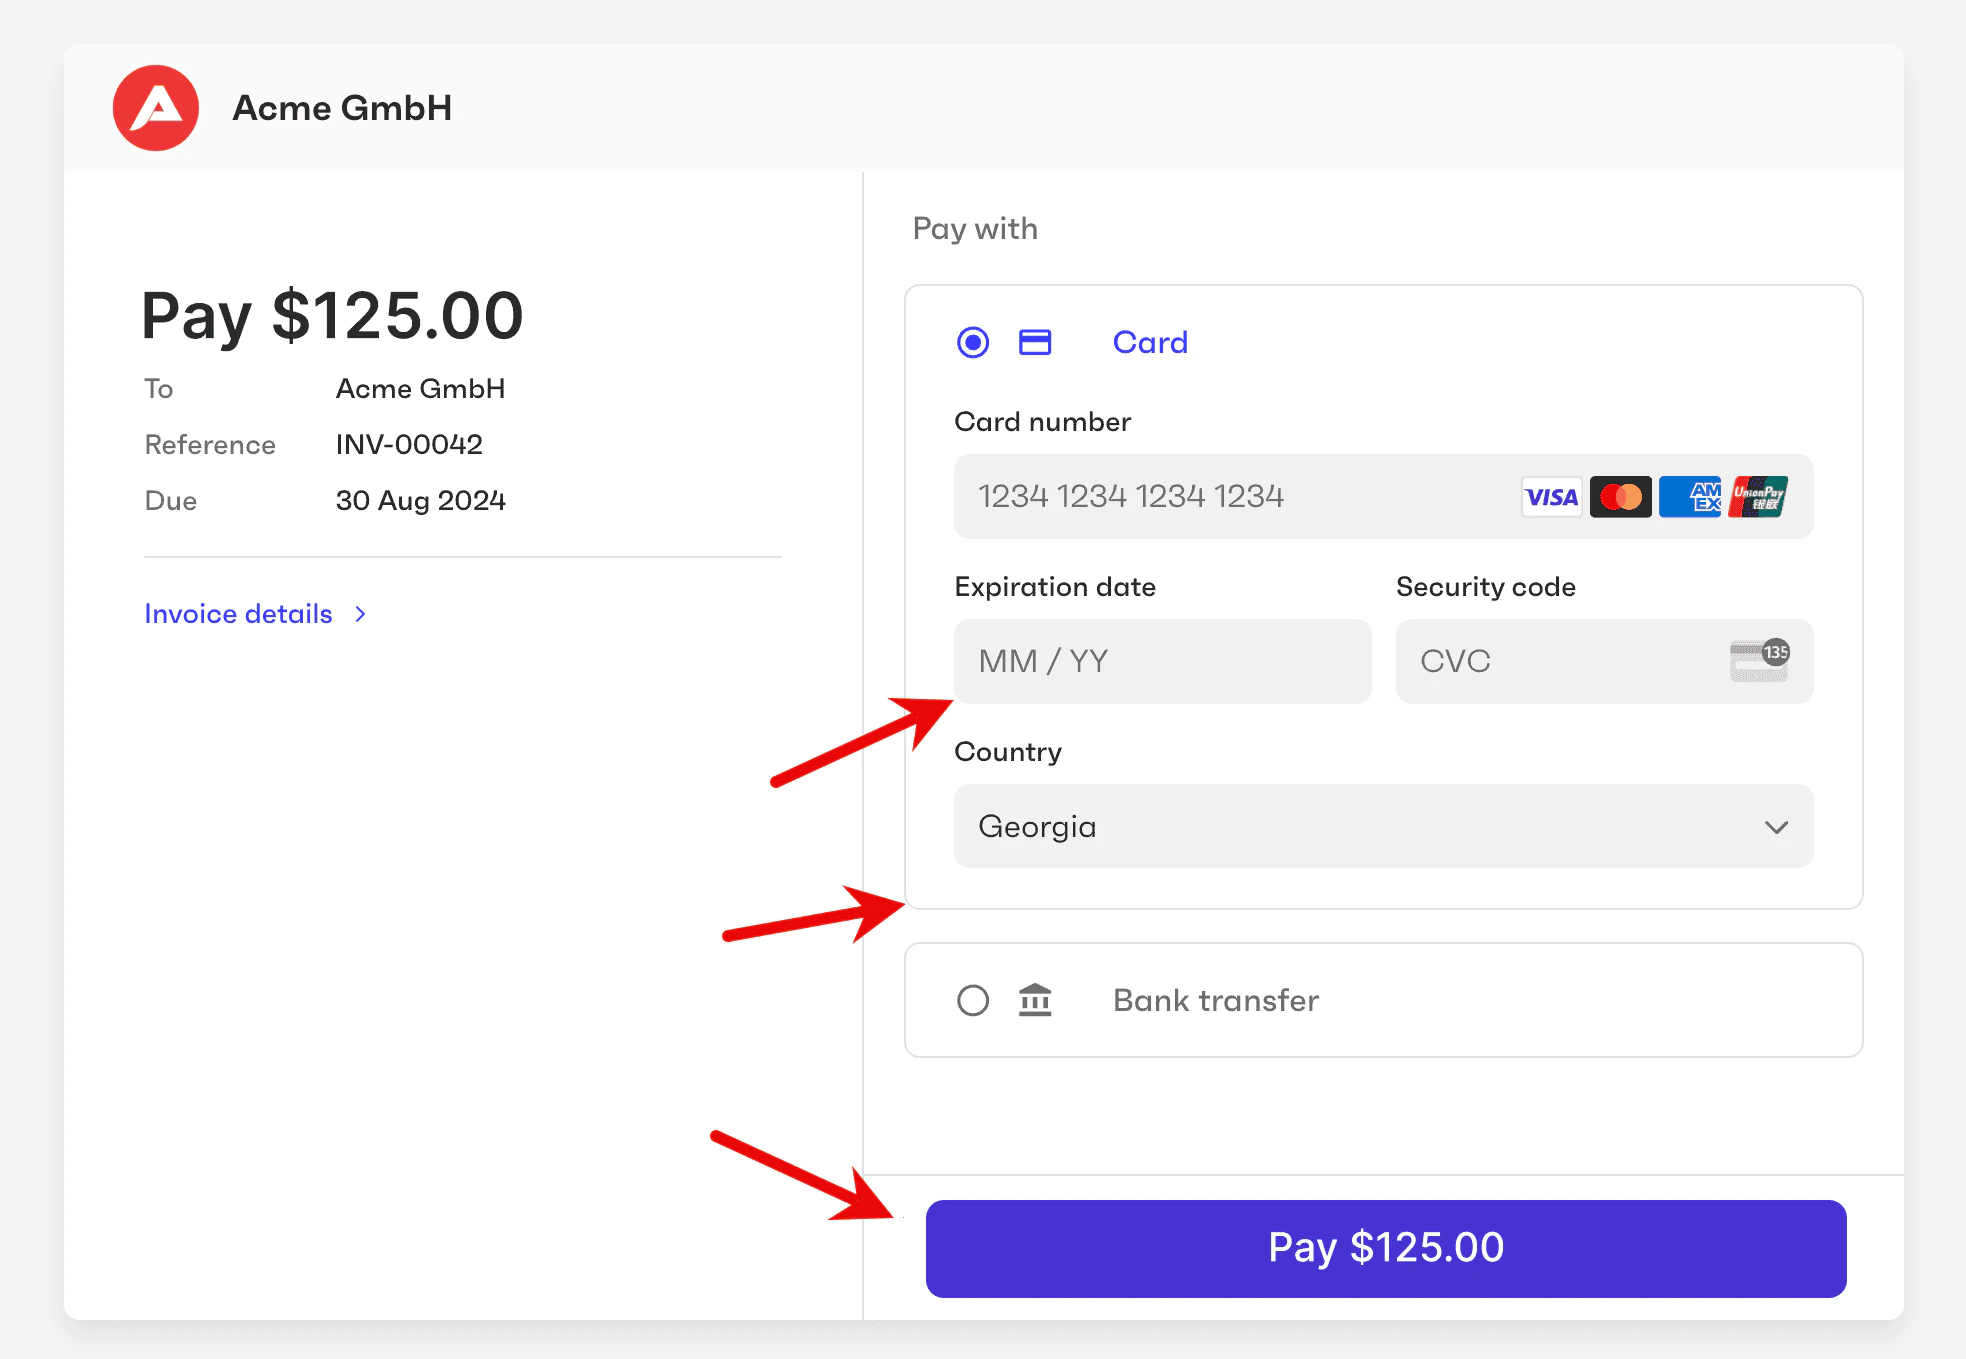The width and height of the screenshot is (1966, 1359).
Task: Click the American Express logo icon
Action: pyautogui.click(x=1690, y=496)
